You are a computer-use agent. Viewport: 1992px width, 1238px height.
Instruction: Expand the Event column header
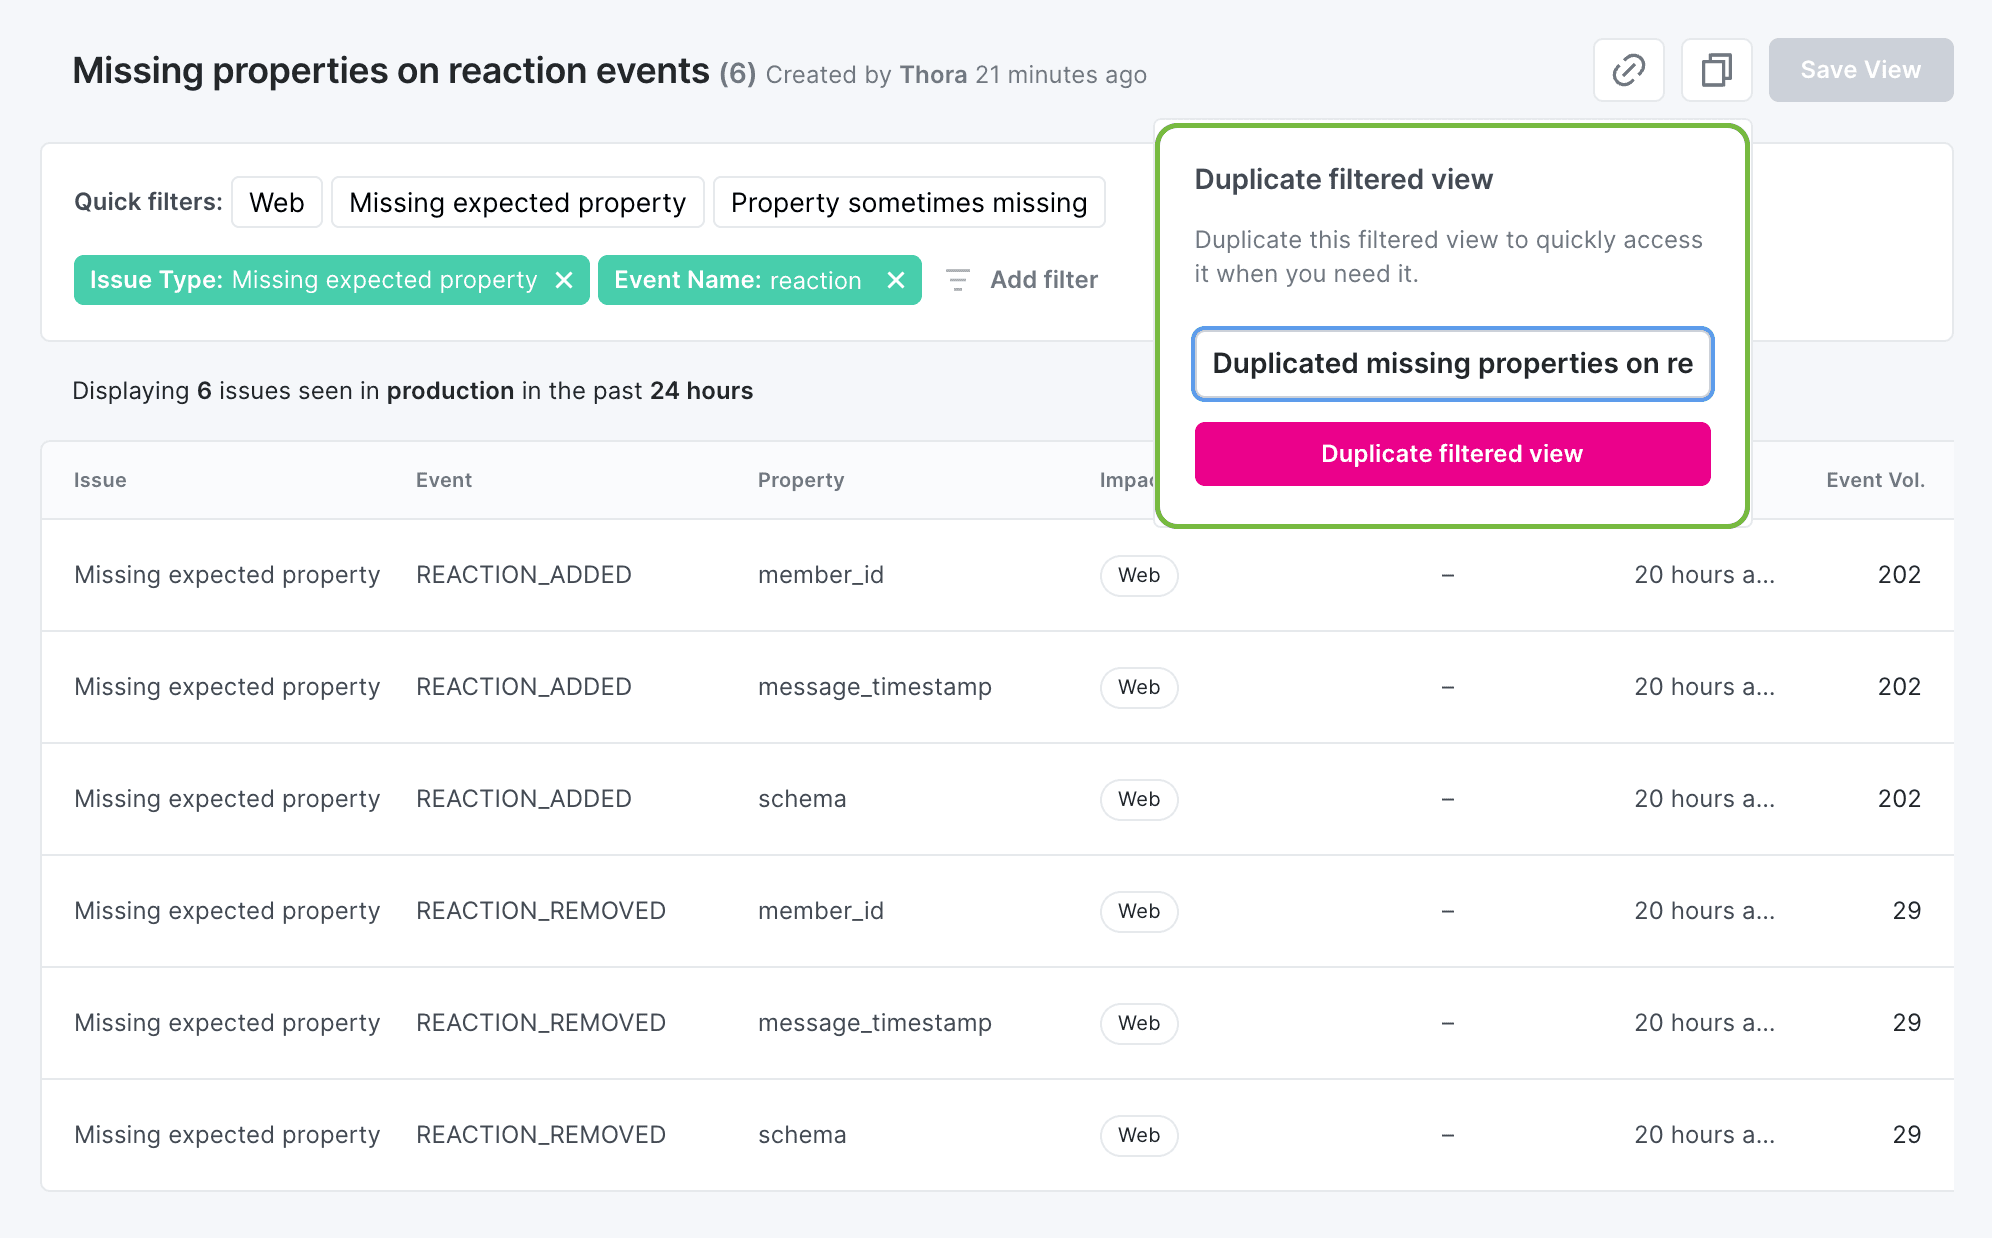click(x=443, y=479)
